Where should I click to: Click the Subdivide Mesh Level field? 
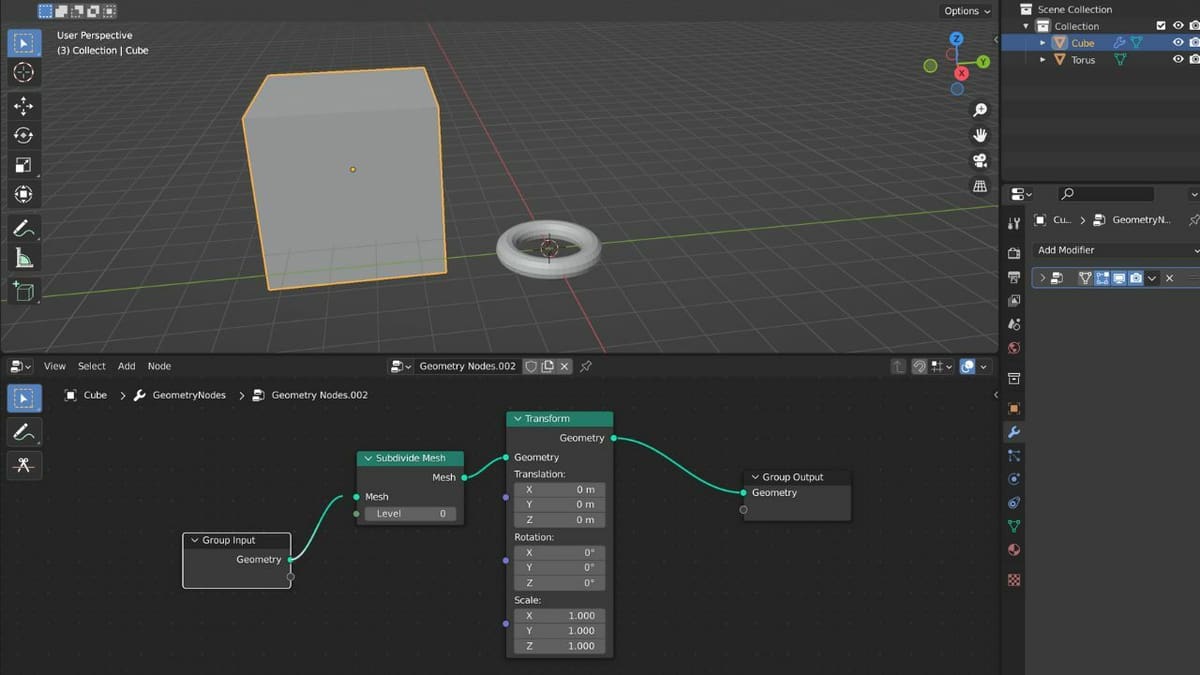pyautogui.click(x=411, y=514)
